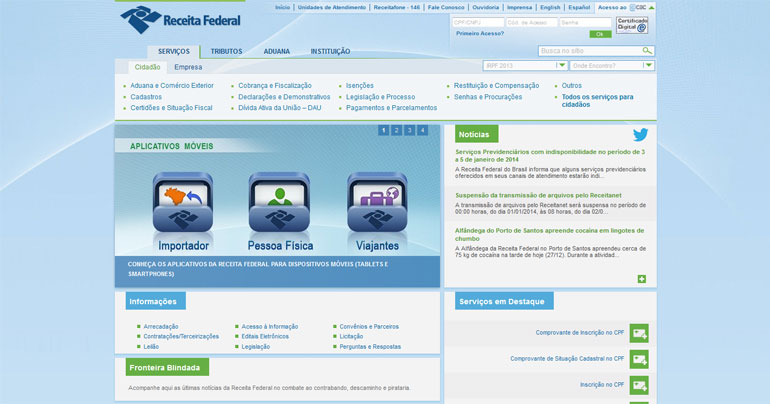Click the Primeiro Acesso? link

click(x=480, y=33)
